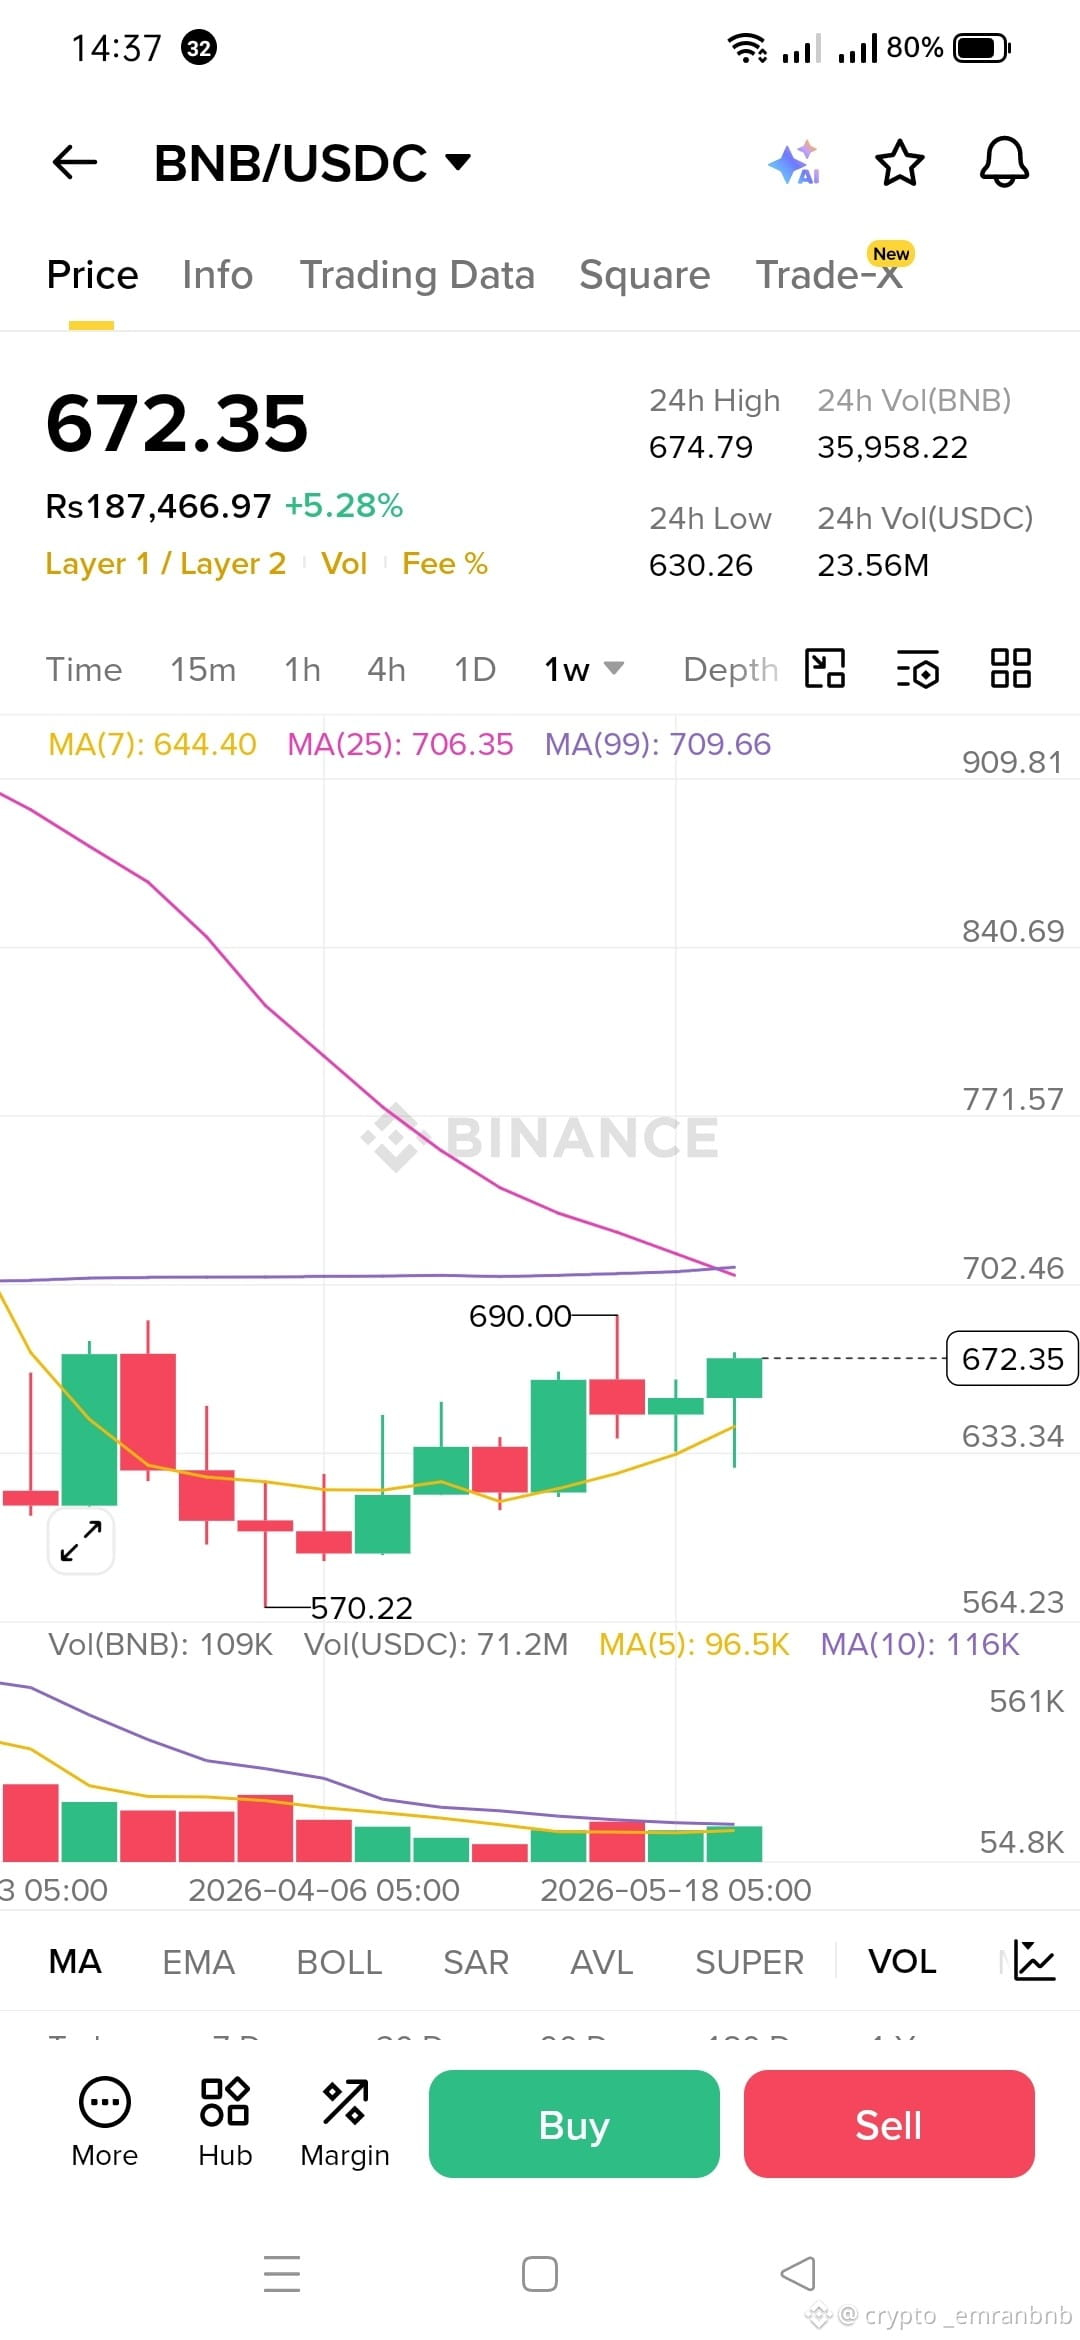This screenshot has height=2340, width=1080.
Task: Tap the MA(5): 96.5K volume label
Action: coord(694,1644)
